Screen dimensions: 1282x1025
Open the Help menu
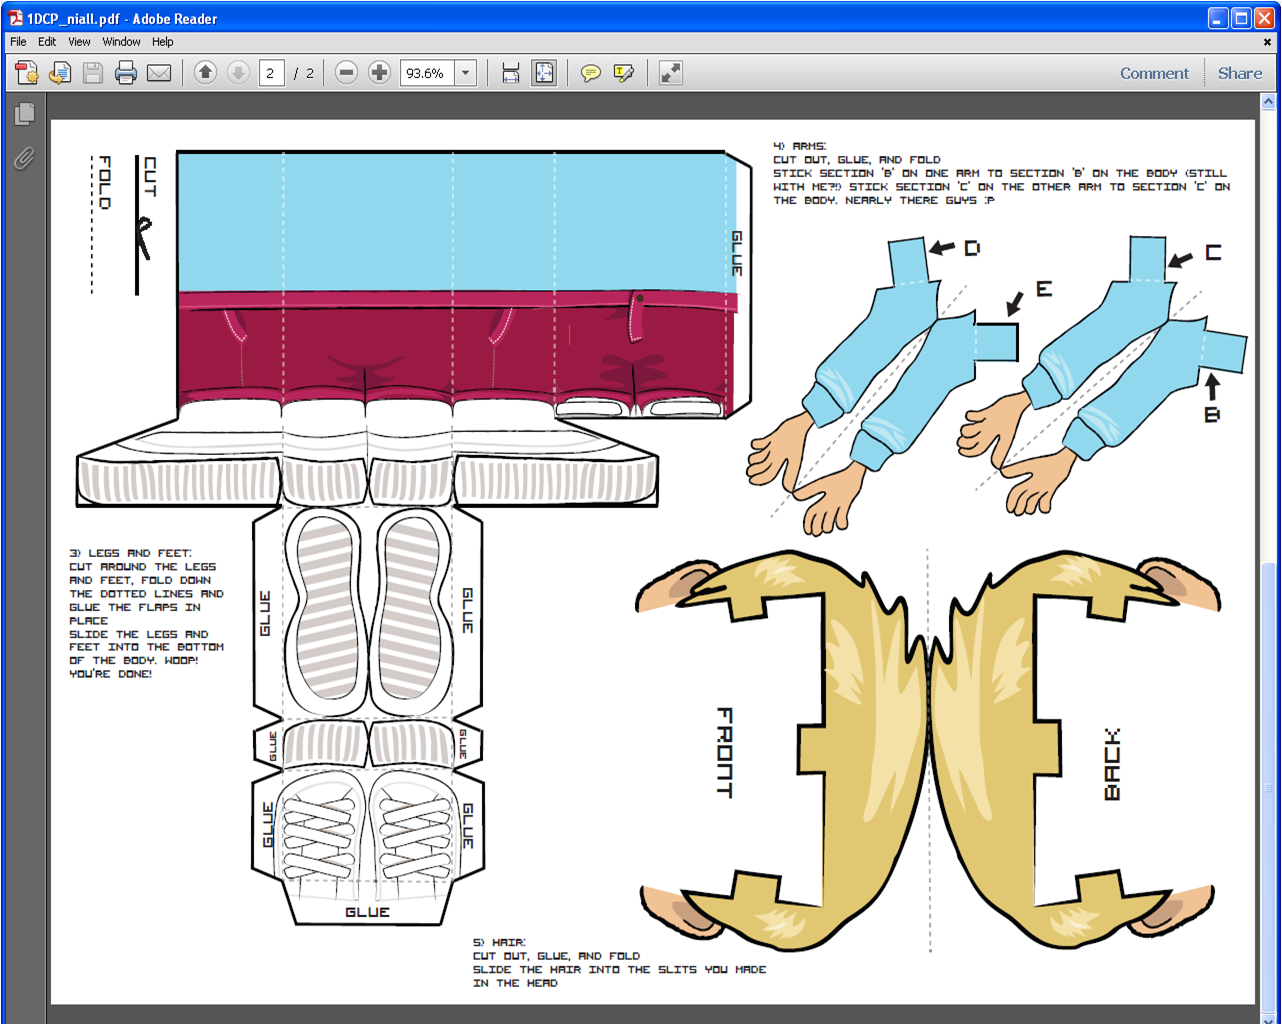(x=163, y=42)
